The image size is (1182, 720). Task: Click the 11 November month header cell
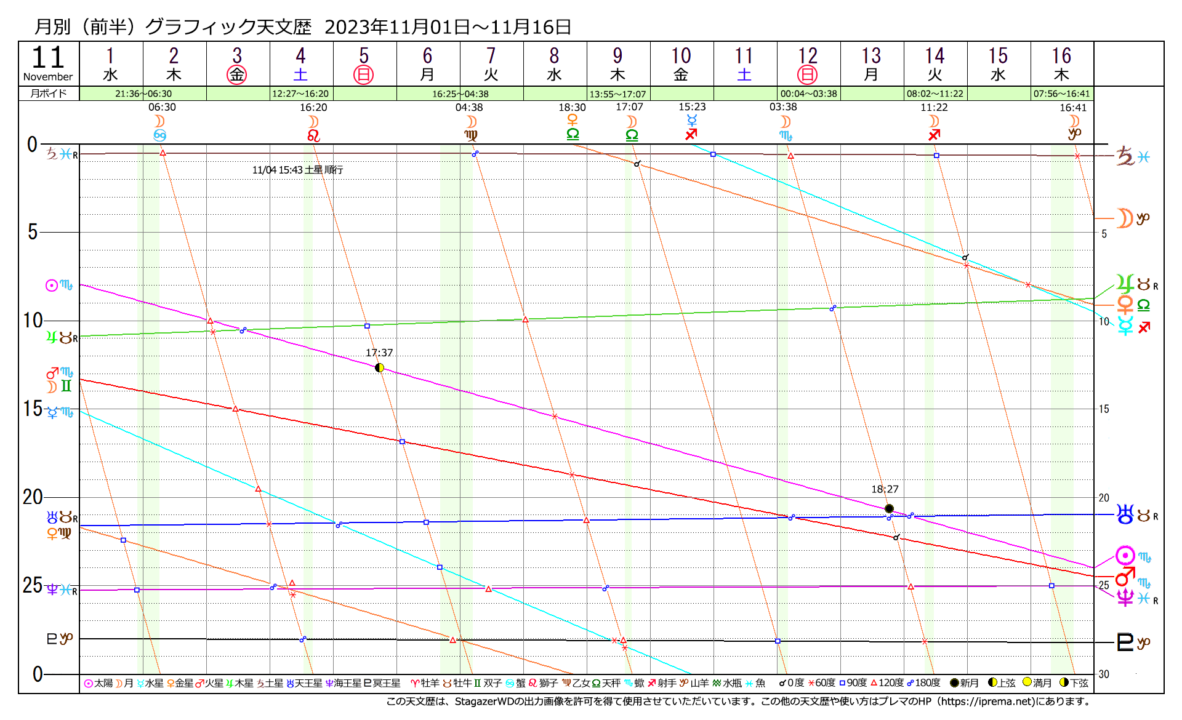(x=49, y=63)
